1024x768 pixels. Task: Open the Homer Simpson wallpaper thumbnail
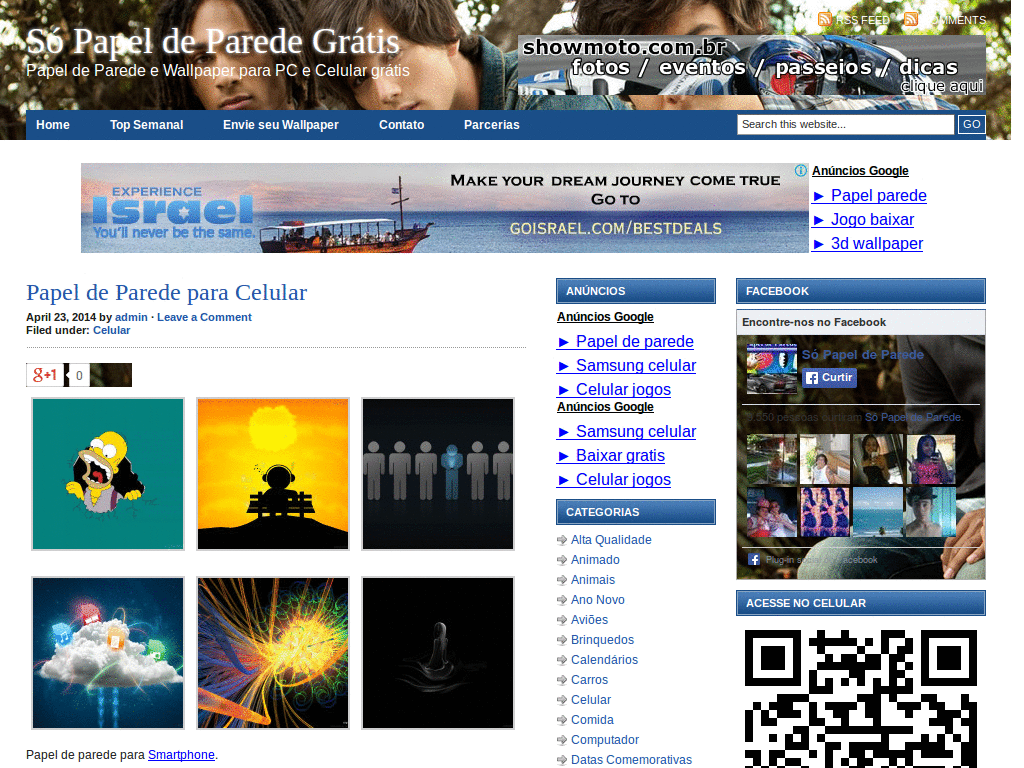coord(108,474)
